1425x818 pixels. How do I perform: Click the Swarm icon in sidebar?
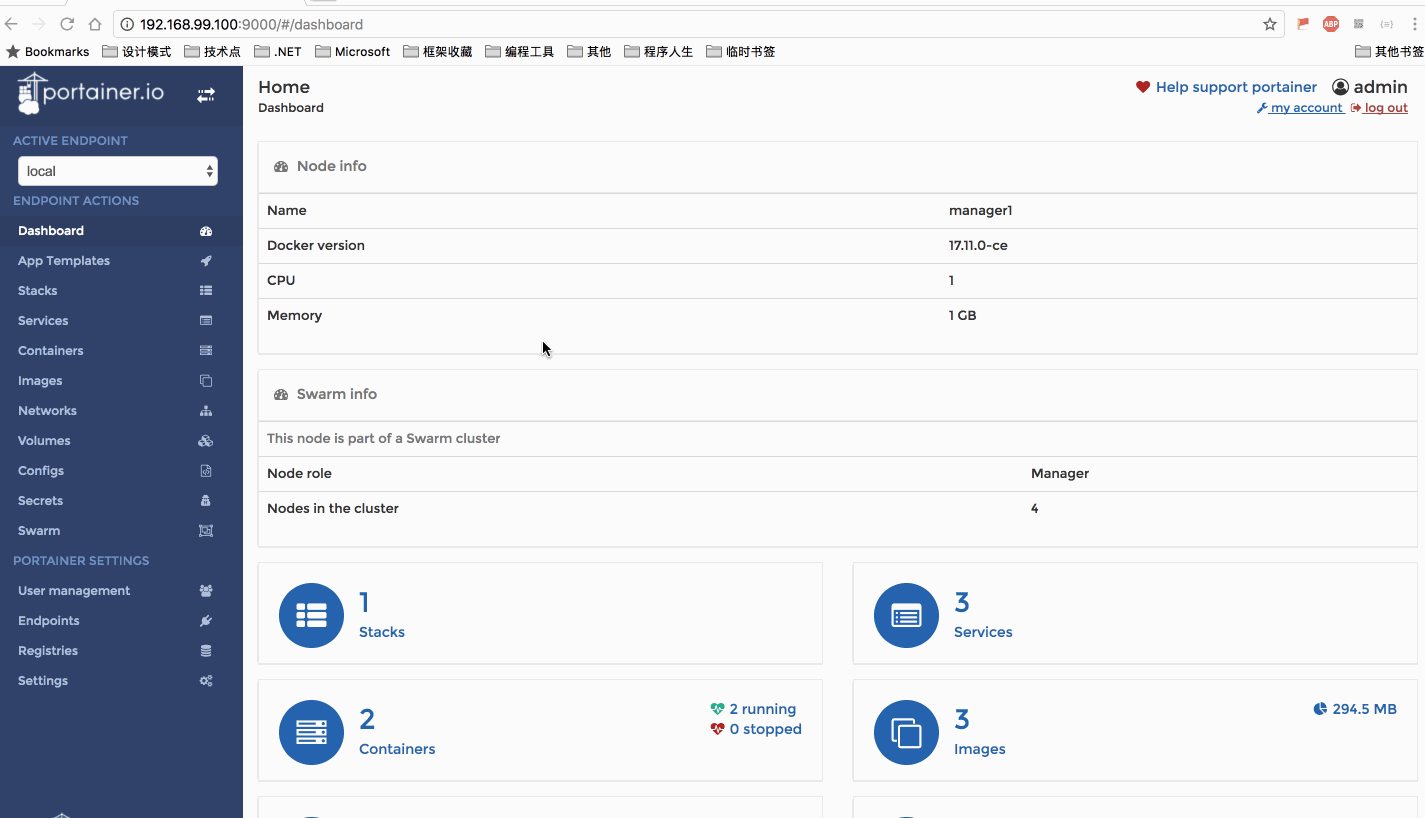(206, 531)
